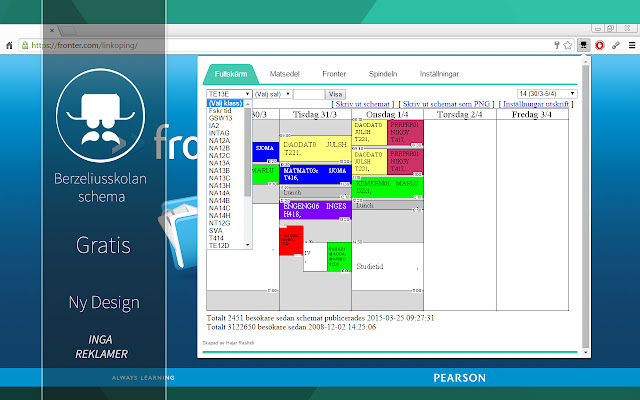Click class list scrollbar down arrow
This screenshot has height=400, width=640.
tap(248, 245)
